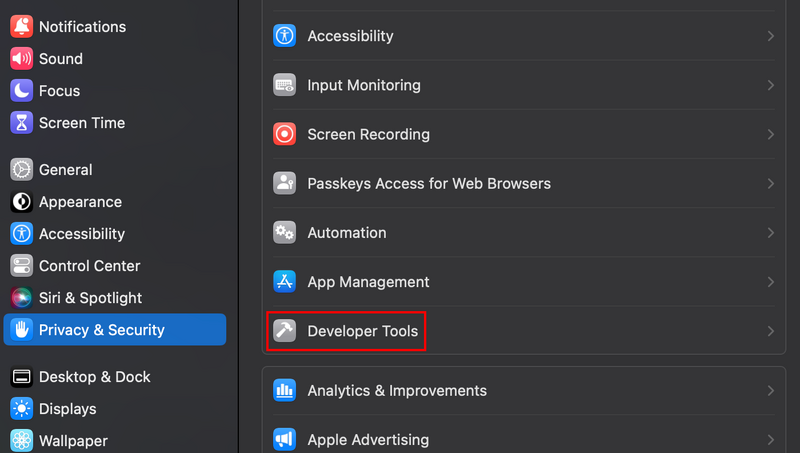Click the Sound speaker icon in sidebar
This screenshot has height=453, width=800.
(x=21, y=59)
